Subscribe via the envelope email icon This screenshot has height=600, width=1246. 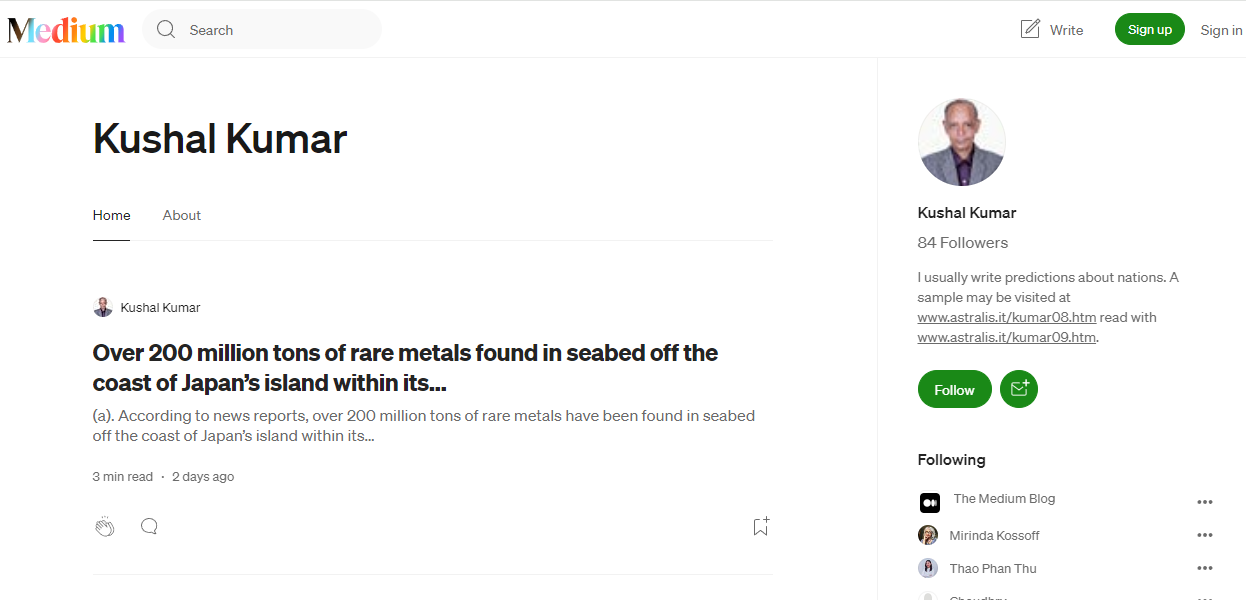coord(1019,389)
